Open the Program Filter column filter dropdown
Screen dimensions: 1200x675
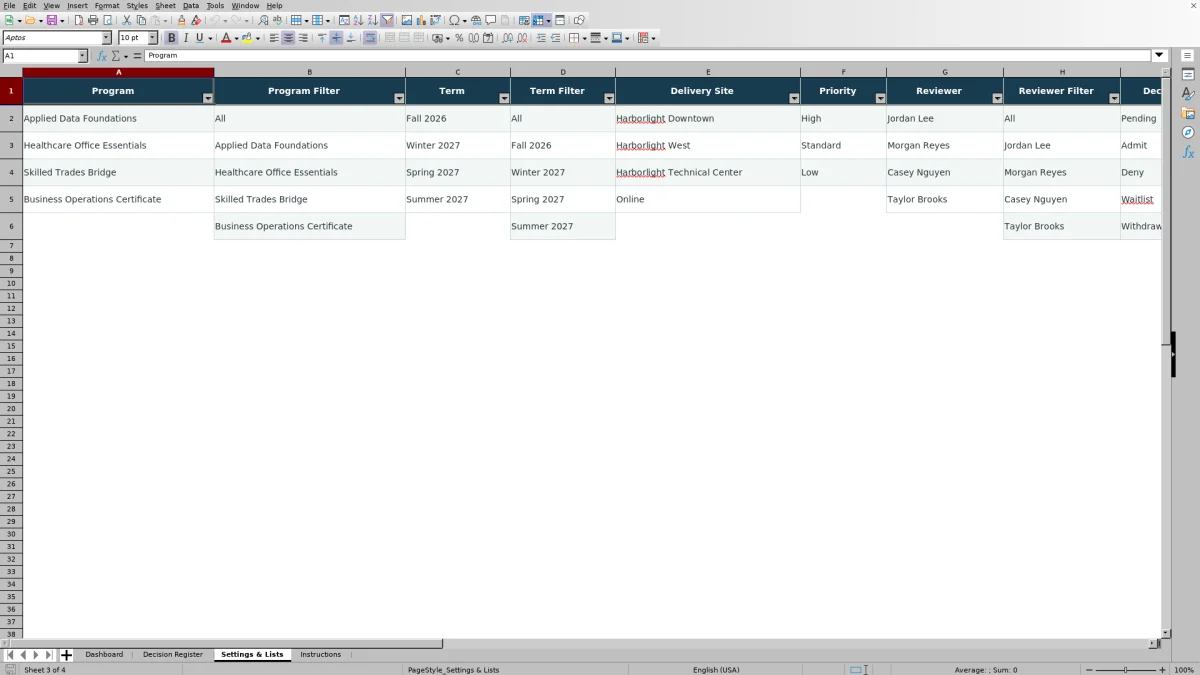coord(399,98)
